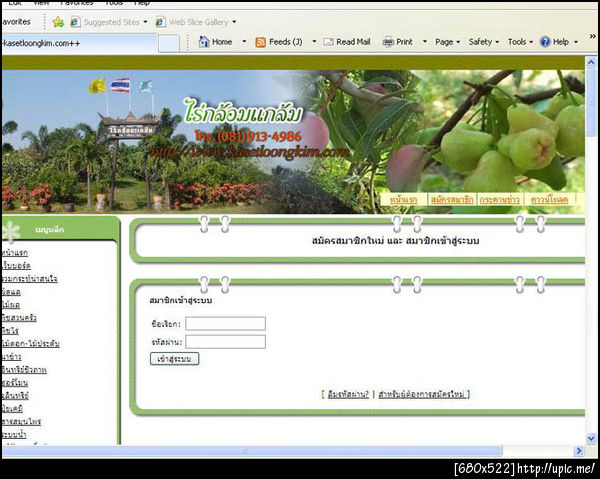600x479 pixels.
Task: Click the vertical scrollbar up arrow
Action: point(591,62)
